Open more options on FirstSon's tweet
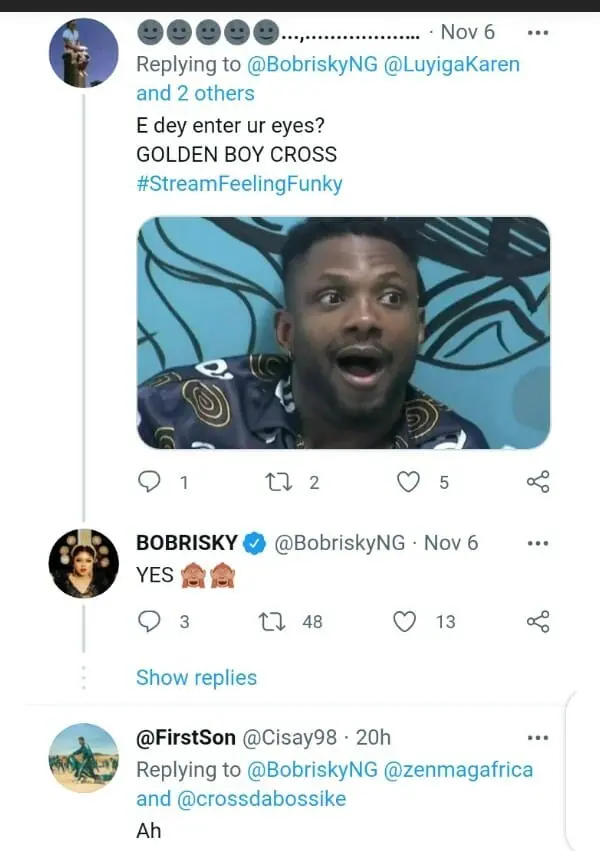The image size is (600, 851). [x=538, y=738]
